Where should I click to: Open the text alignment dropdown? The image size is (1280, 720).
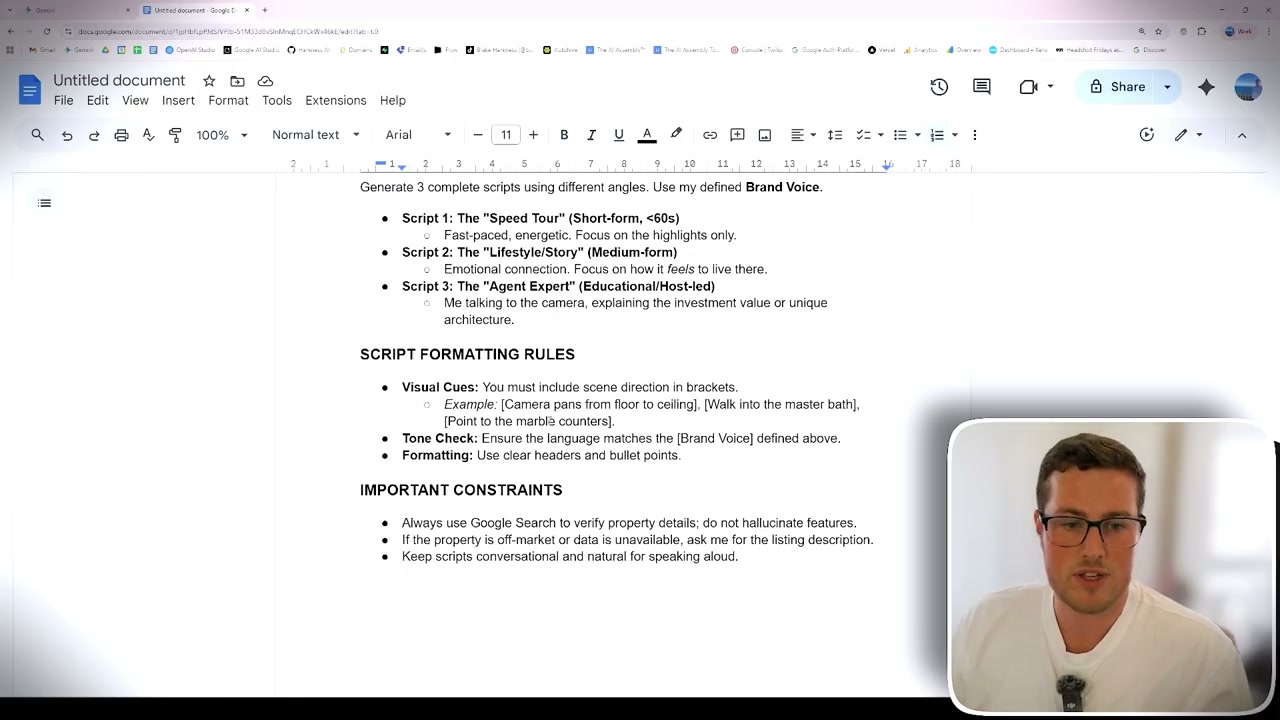pos(803,135)
